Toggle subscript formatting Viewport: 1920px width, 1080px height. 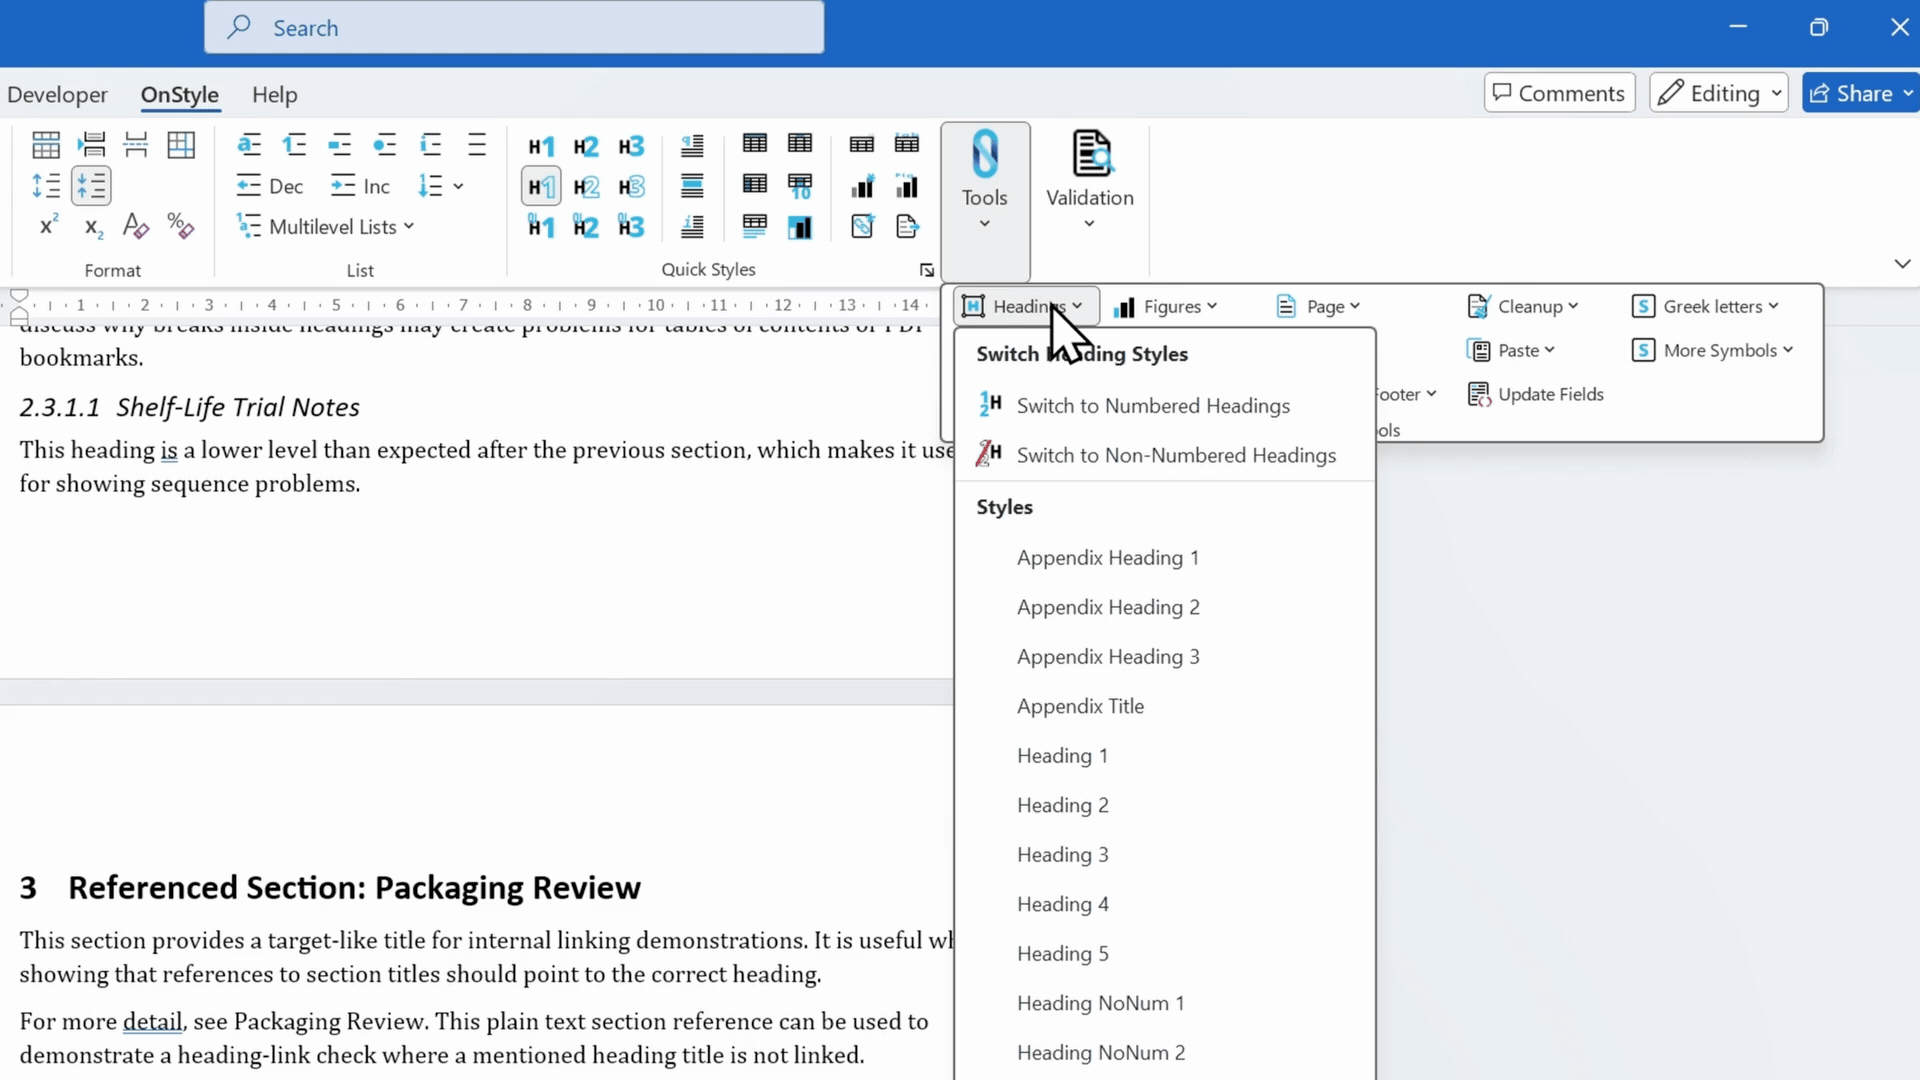(x=93, y=227)
